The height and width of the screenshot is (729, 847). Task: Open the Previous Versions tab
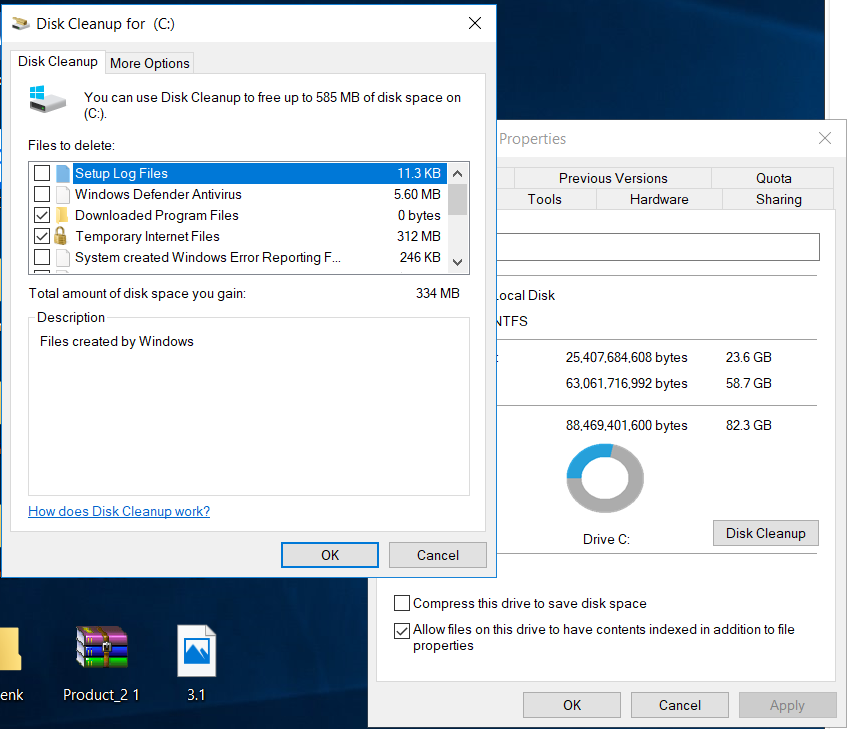tap(612, 178)
